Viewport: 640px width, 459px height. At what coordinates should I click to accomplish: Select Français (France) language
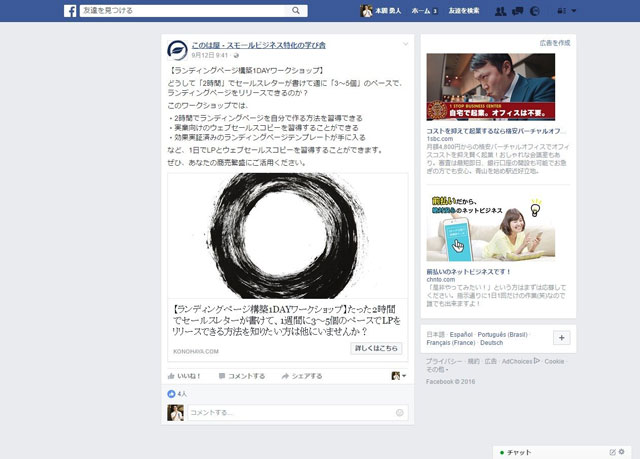(451, 343)
